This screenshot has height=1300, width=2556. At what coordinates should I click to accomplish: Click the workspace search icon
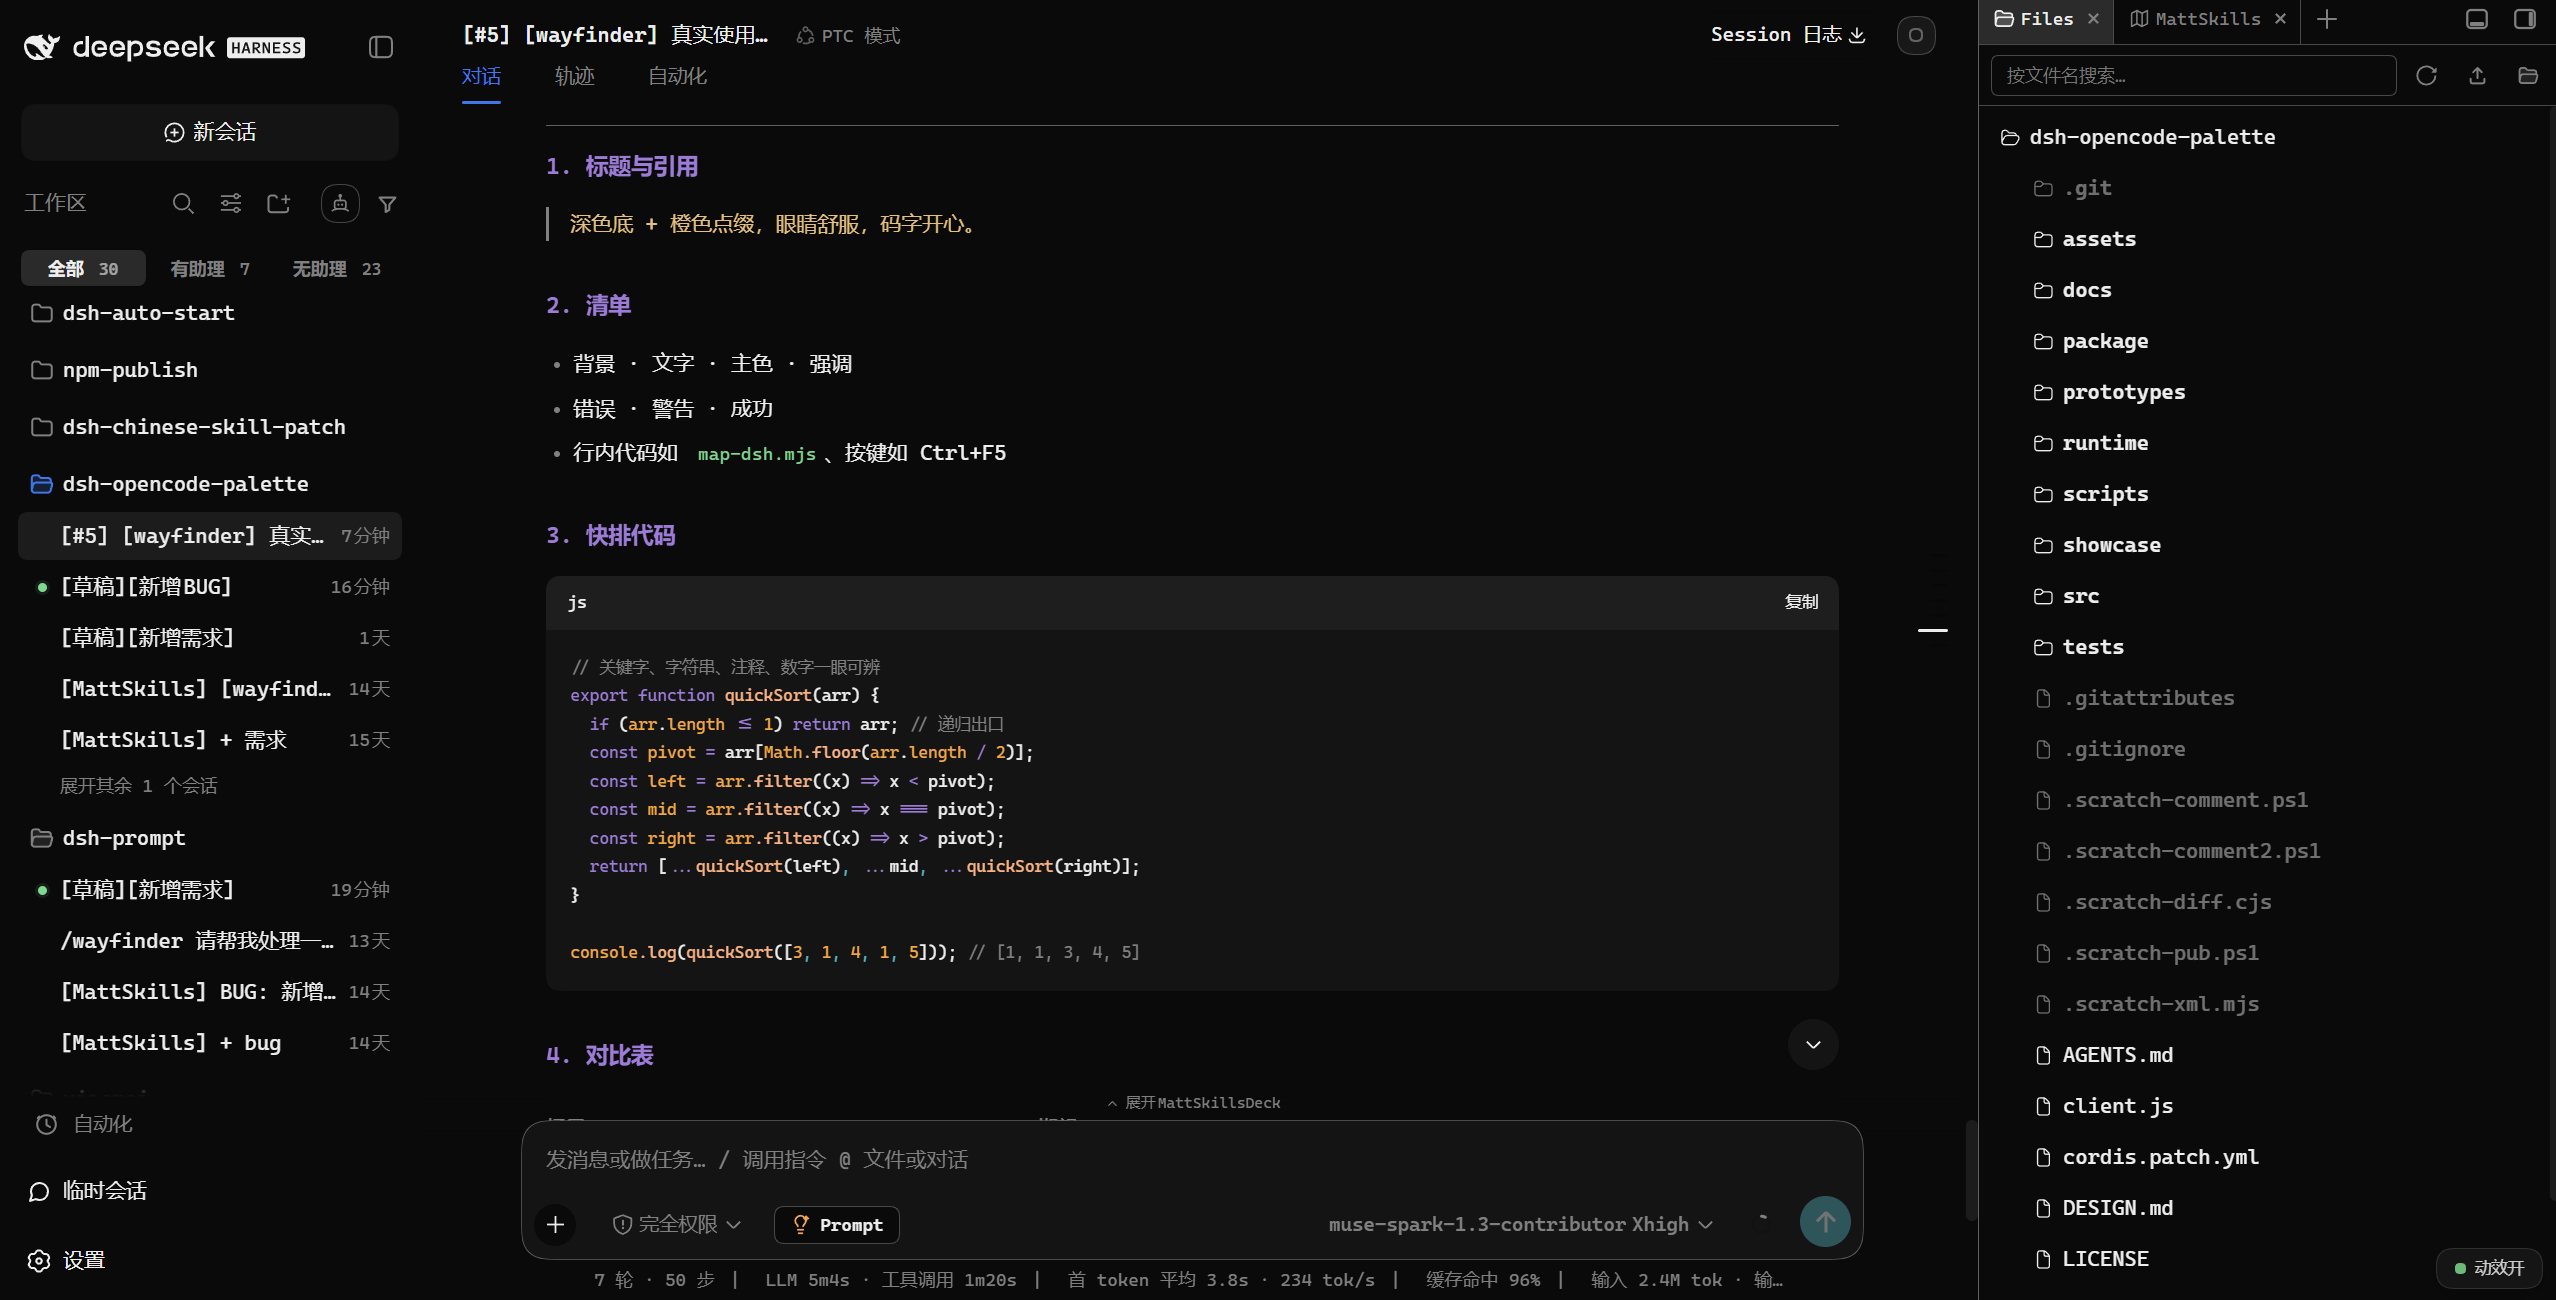183,204
